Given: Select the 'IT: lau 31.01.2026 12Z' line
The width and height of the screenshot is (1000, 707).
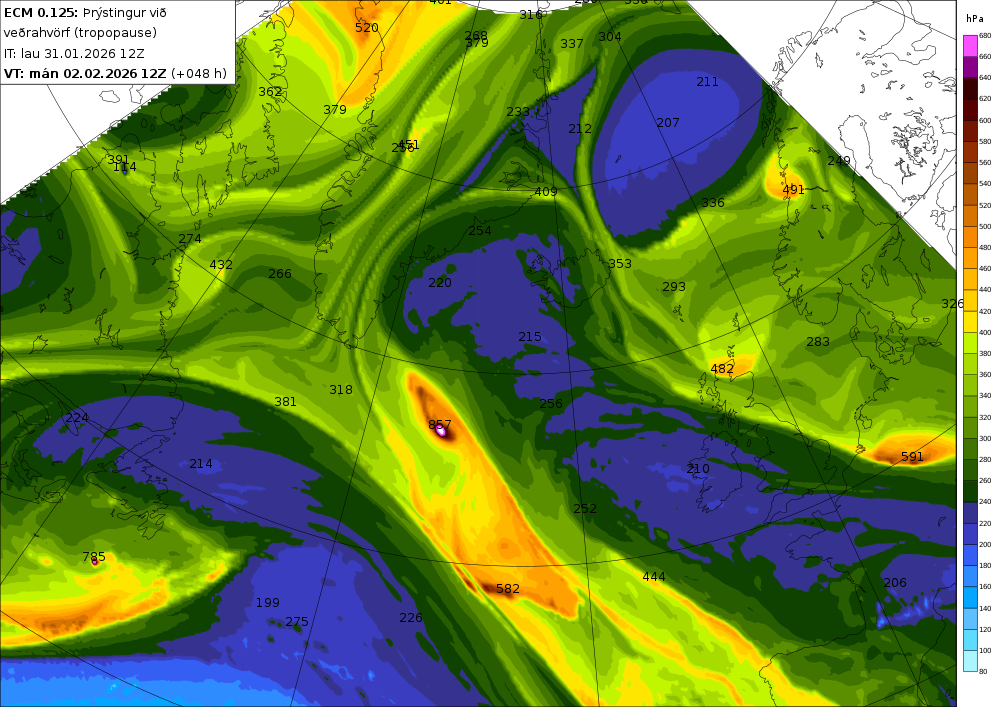Looking at the screenshot, I should [x=74, y=54].
